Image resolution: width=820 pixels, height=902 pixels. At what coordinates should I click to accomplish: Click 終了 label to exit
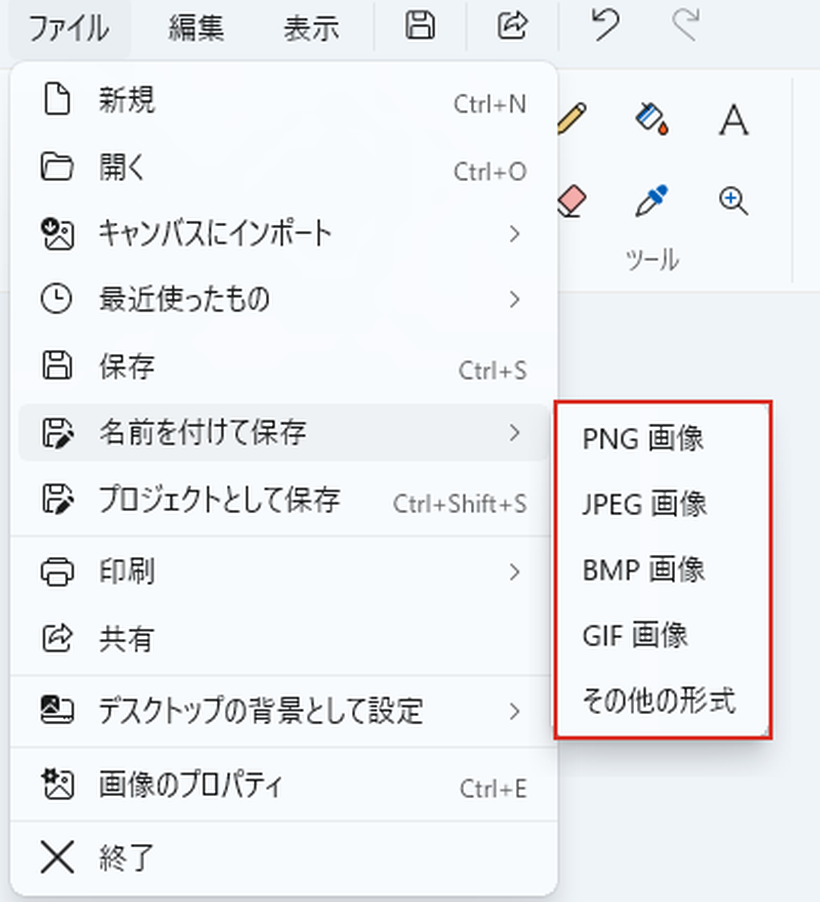(x=127, y=858)
